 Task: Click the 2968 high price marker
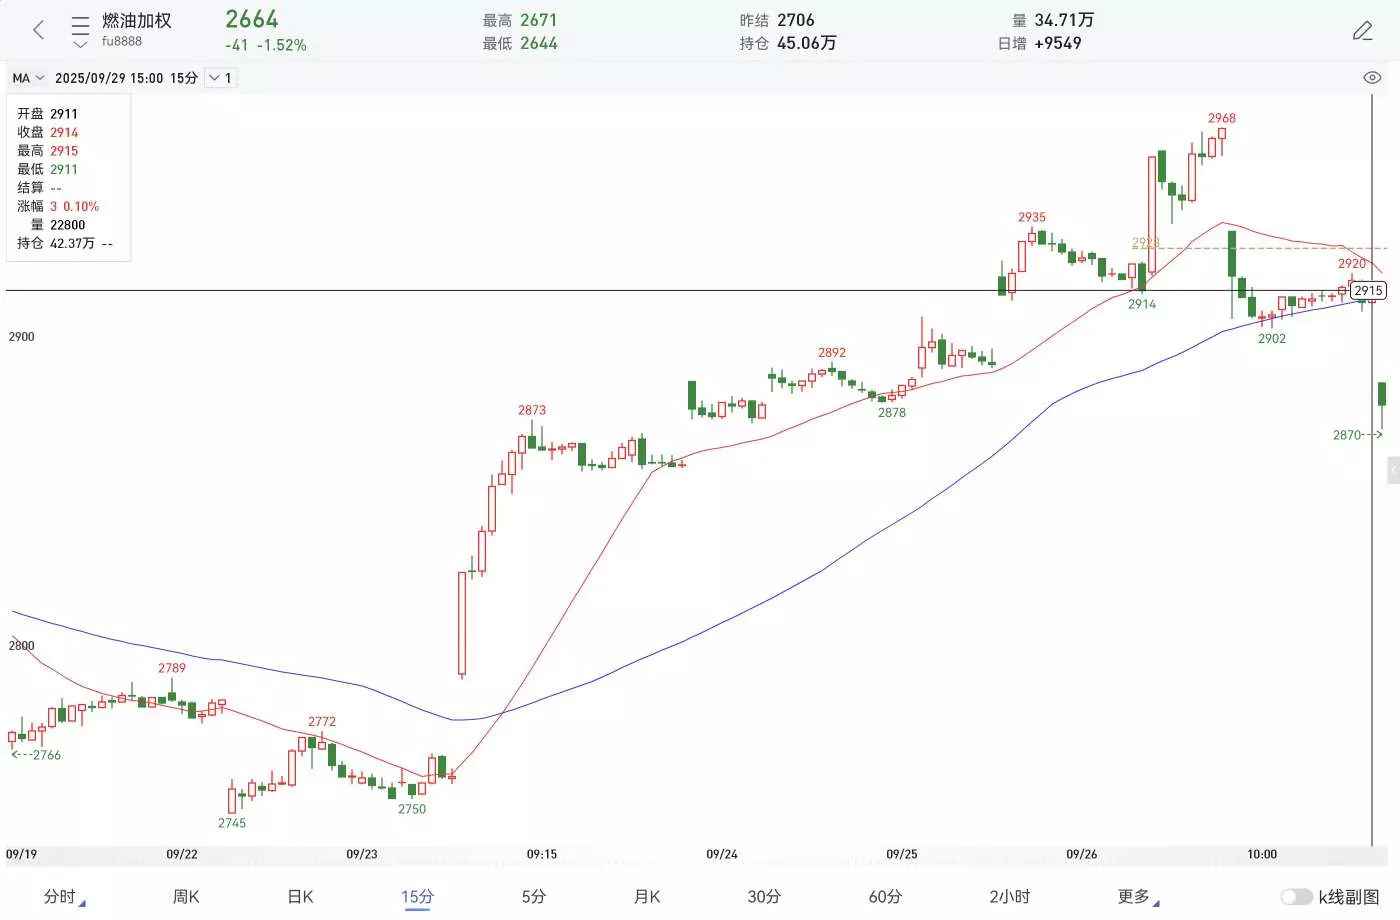click(1221, 118)
